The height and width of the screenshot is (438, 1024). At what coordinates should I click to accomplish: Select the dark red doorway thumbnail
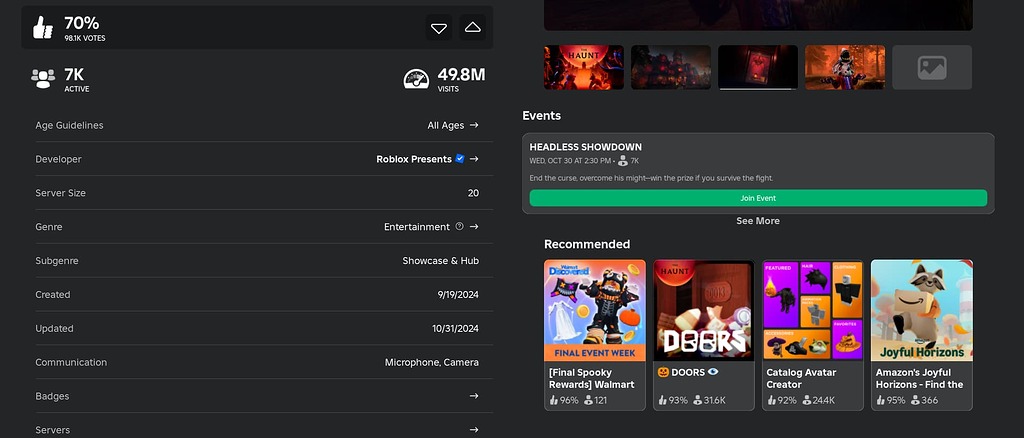pos(758,67)
